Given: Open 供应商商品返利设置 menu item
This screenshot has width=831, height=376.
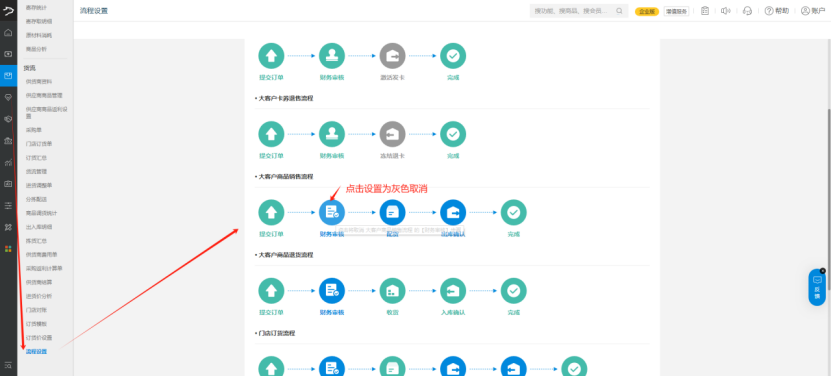Looking at the screenshot, I should 47,112.
